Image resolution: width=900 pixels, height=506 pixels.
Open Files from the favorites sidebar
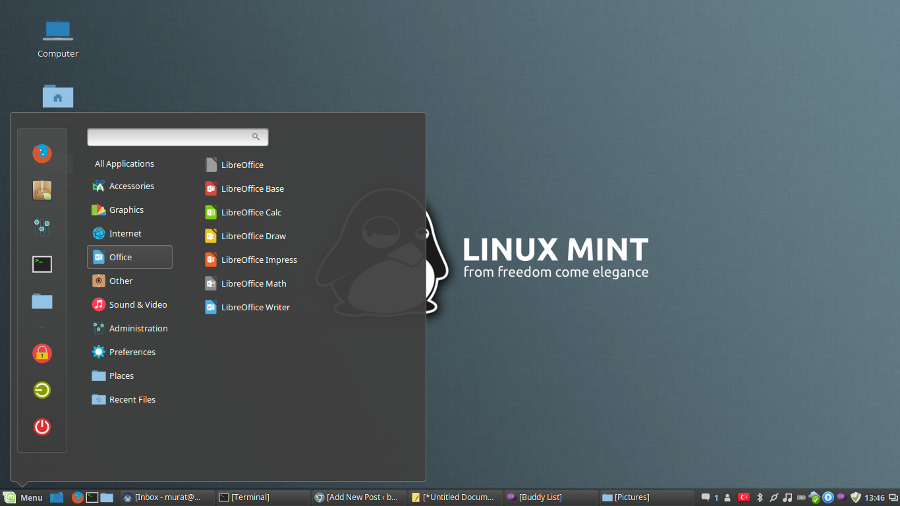pyautogui.click(x=42, y=301)
